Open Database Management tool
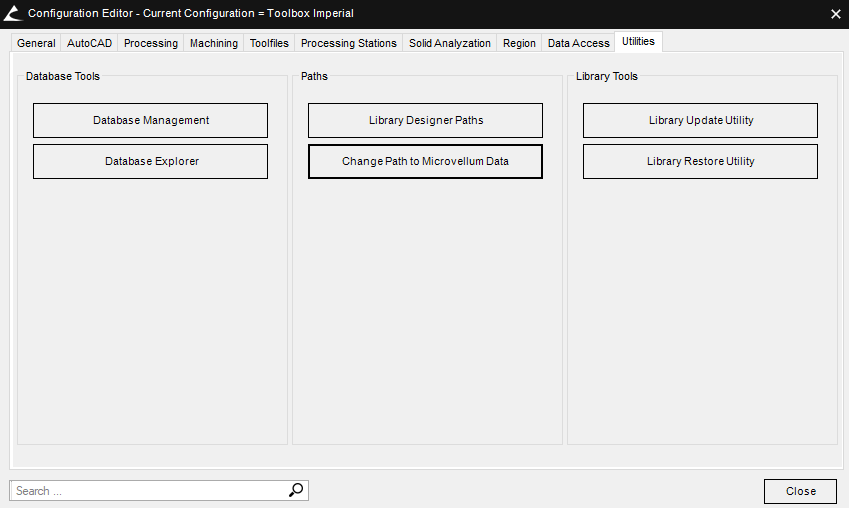 tap(150, 120)
